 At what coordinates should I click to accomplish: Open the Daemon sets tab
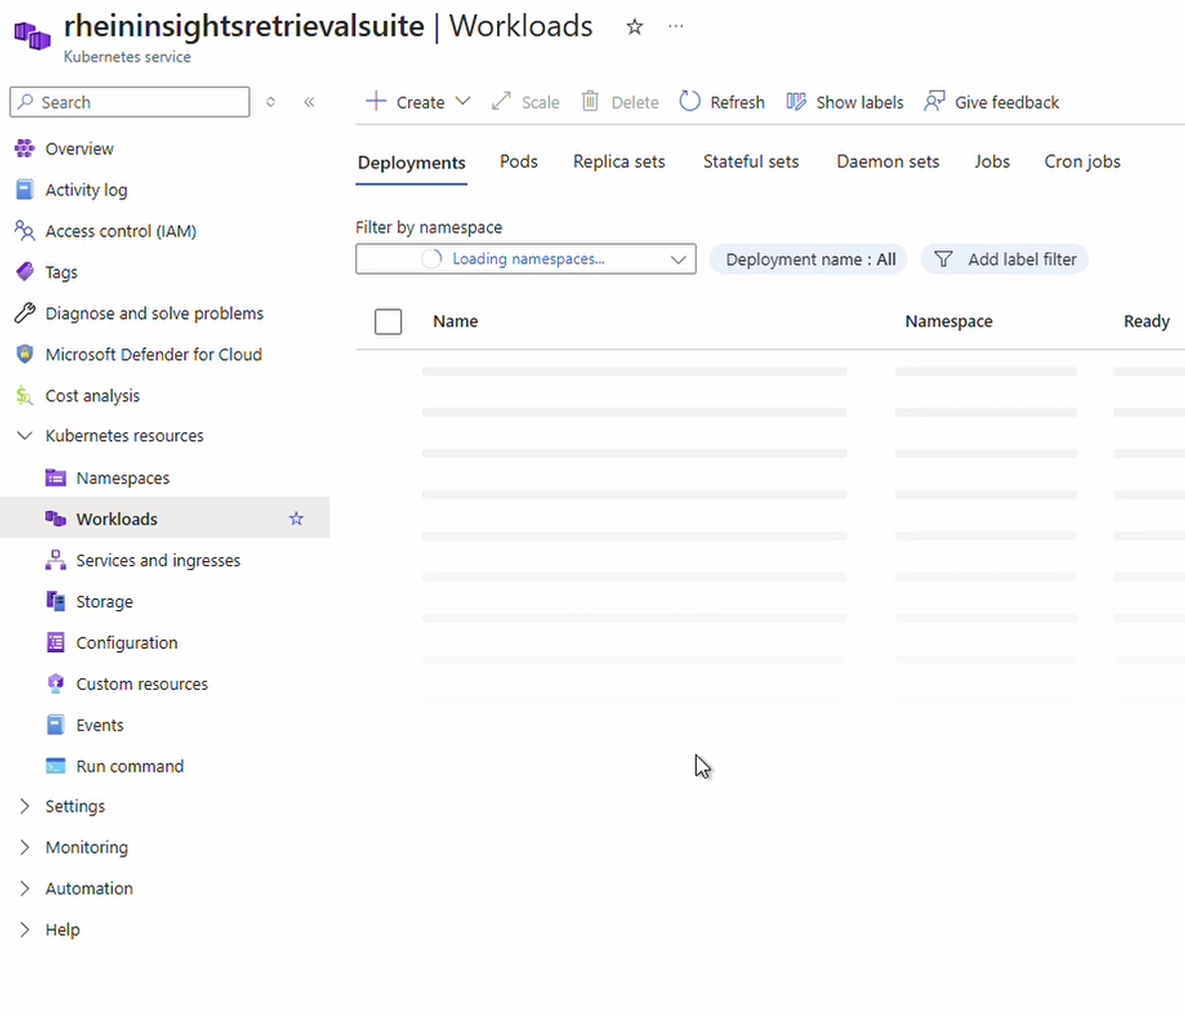coord(888,162)
